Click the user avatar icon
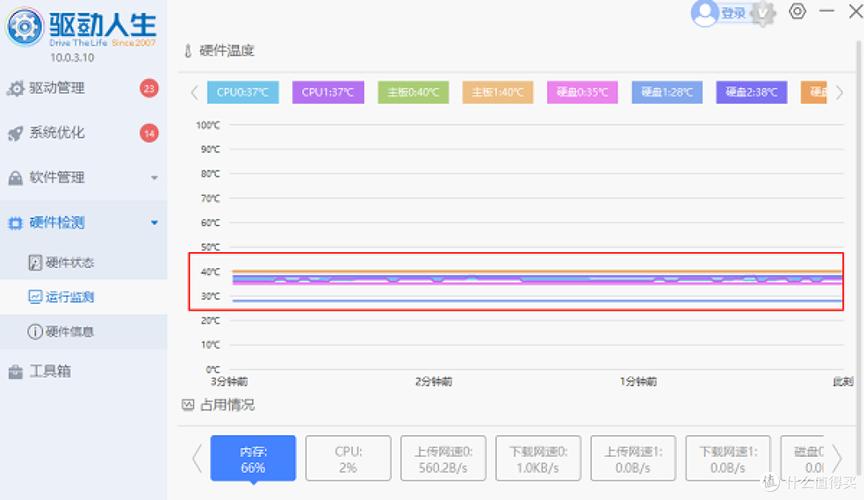The width and height of the screenshot is (864, 500). tap(705, 13)
